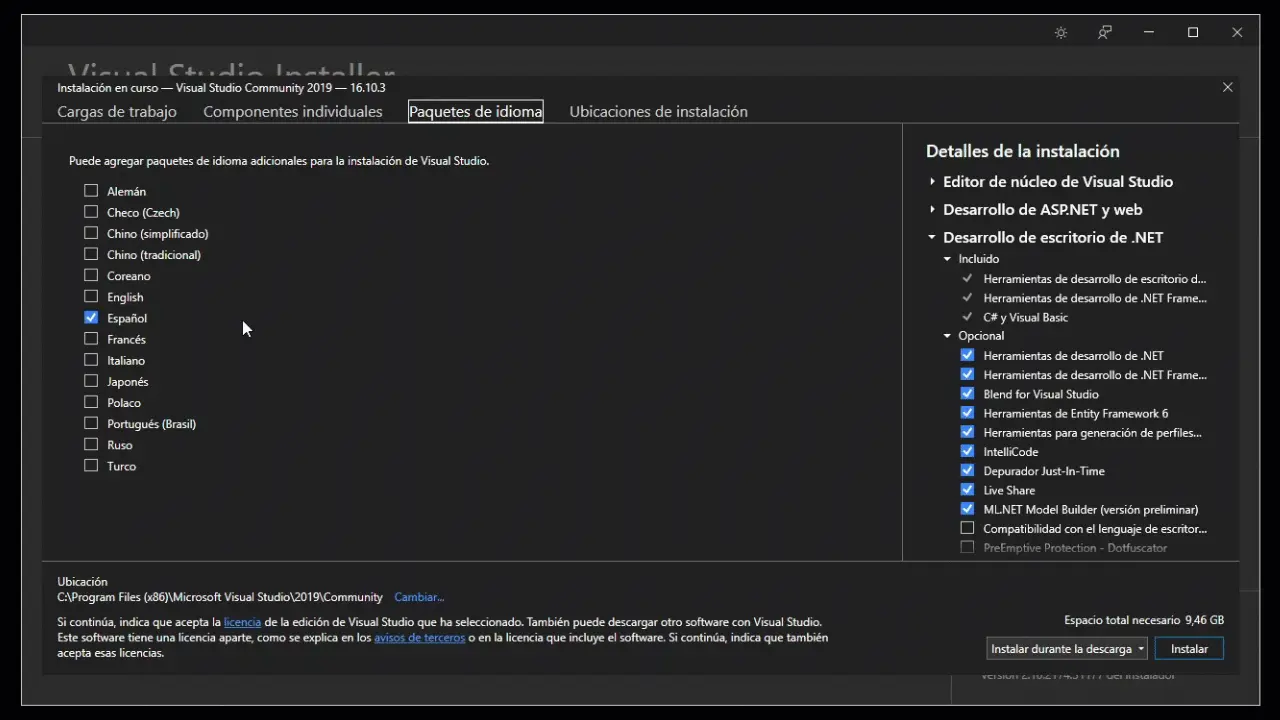The width and height of the screenshot is (1280, 720).
Task: Collapse the Opcional components section
Action: coord(948,336)
